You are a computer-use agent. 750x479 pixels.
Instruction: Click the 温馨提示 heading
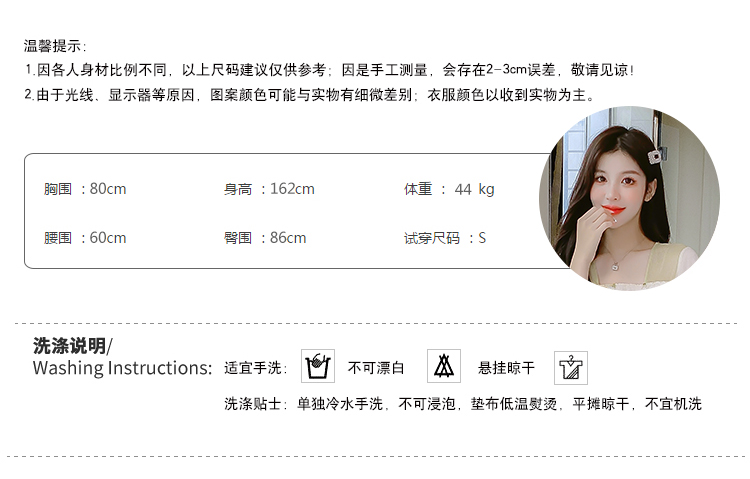coord(55,46)
